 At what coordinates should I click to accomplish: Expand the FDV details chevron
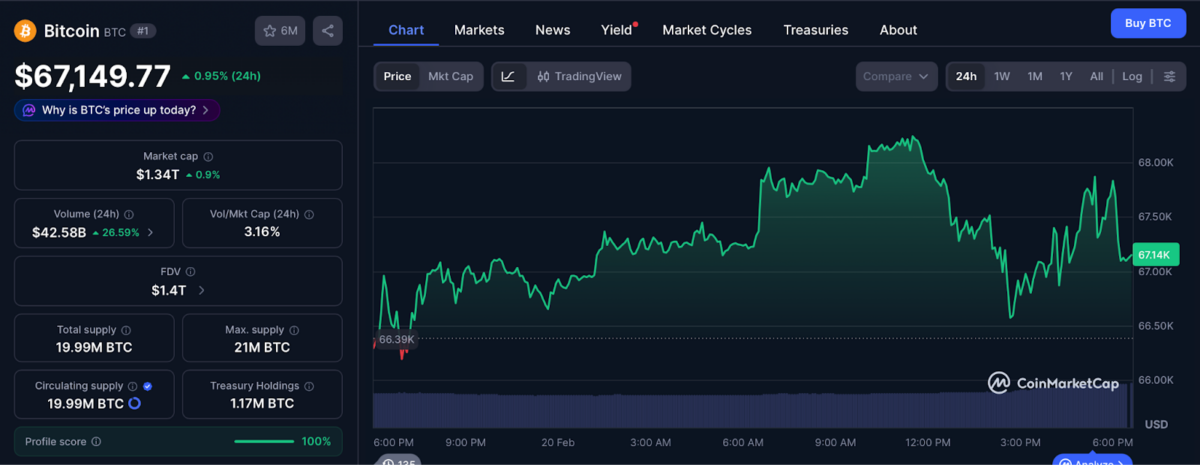[201, 290]
